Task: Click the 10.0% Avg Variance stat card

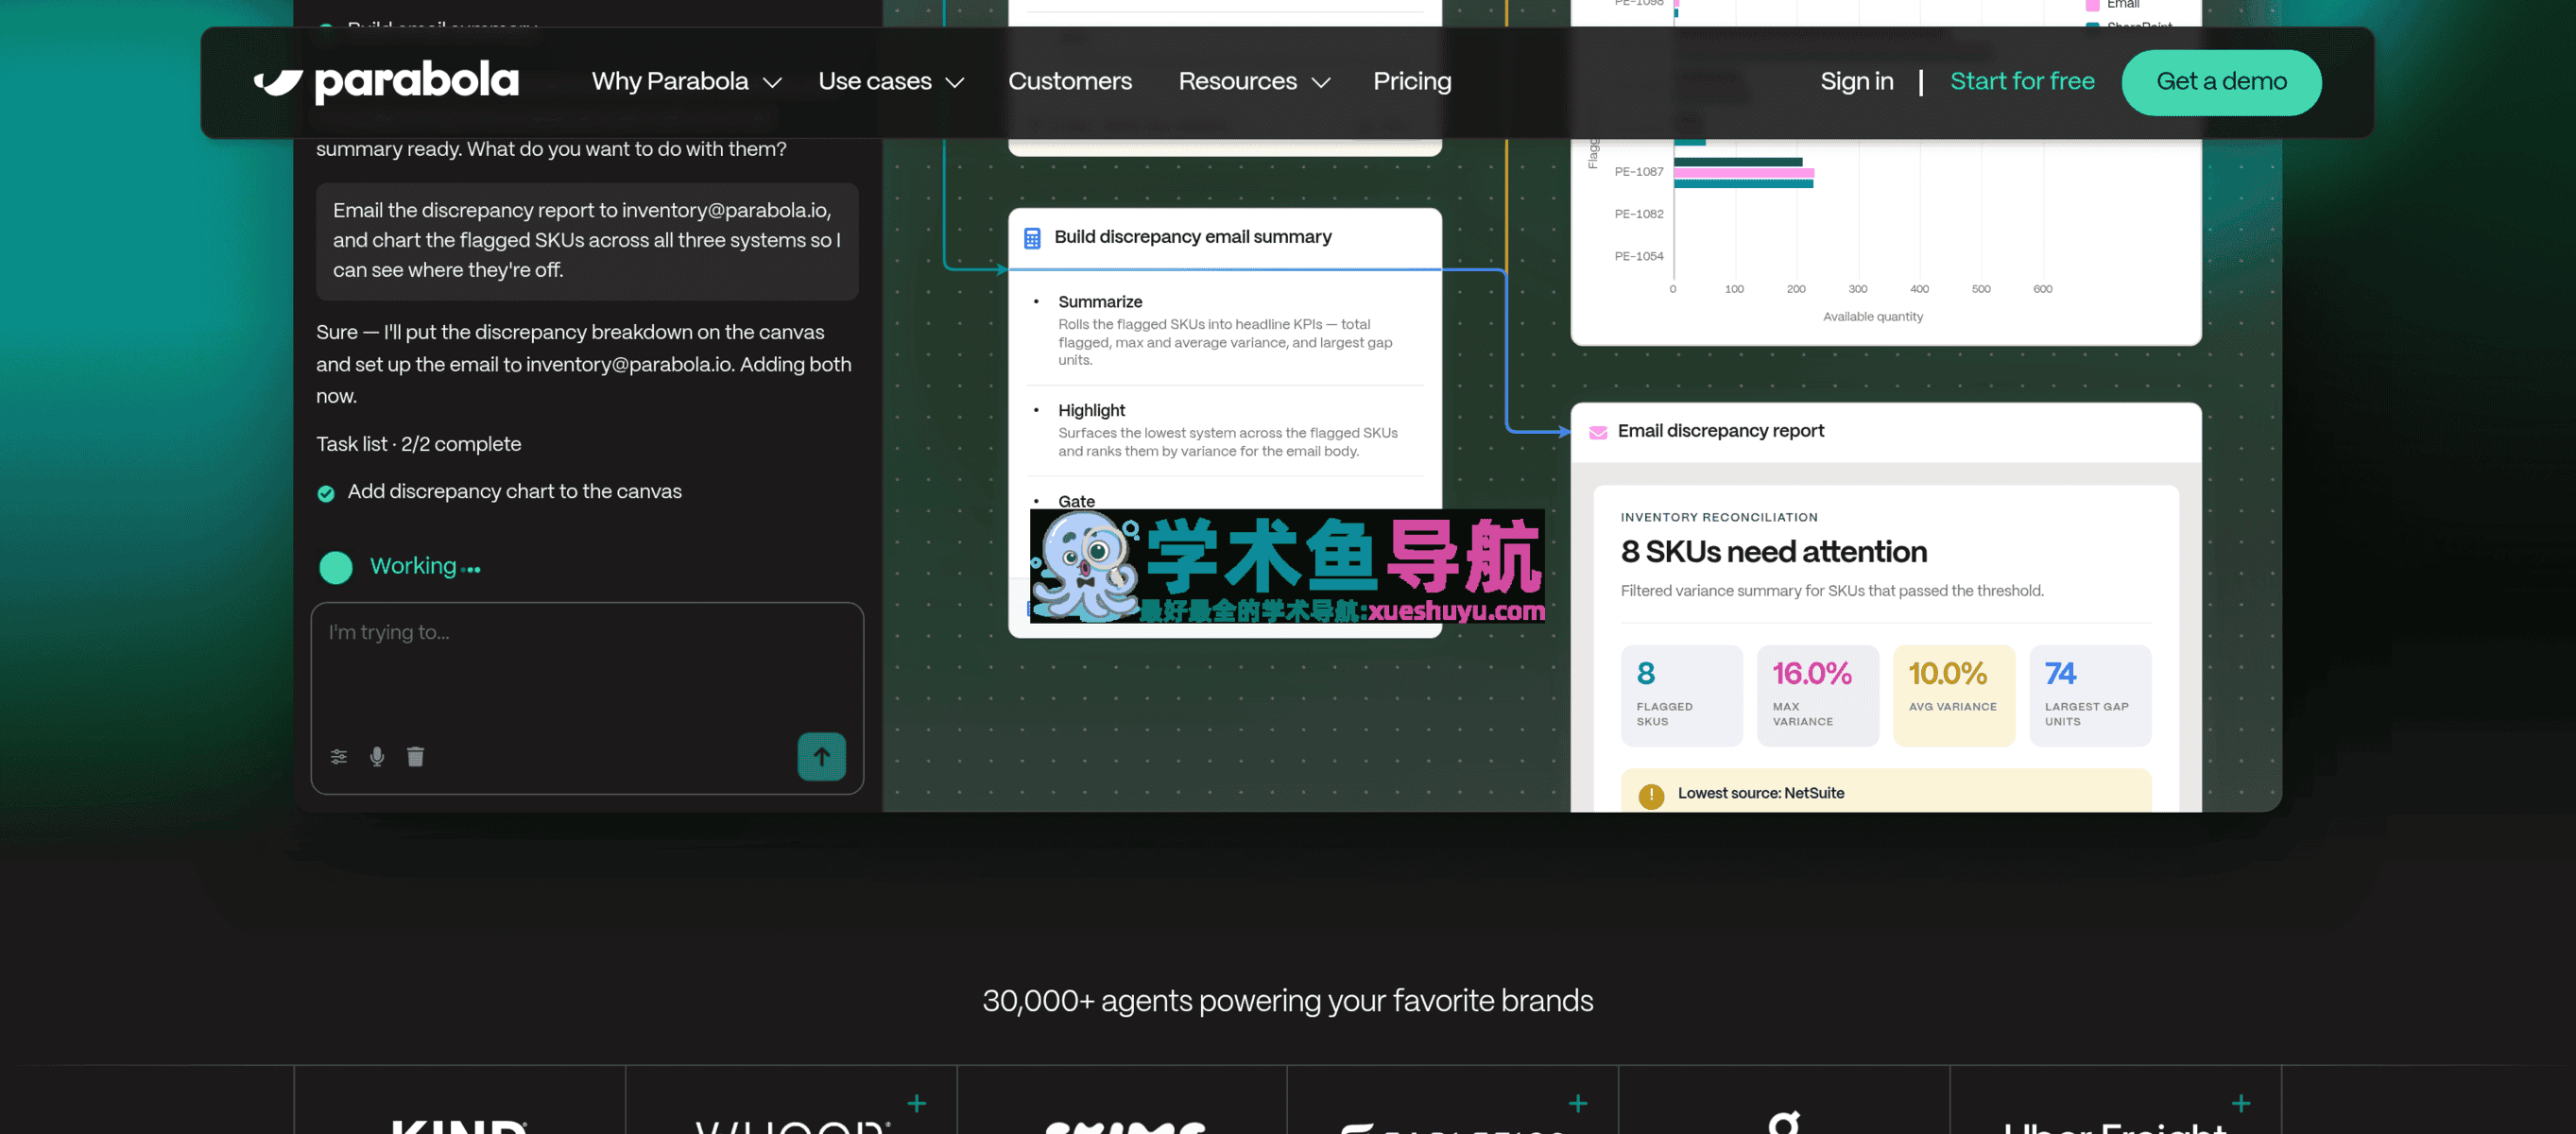Action: [1953, 695]
